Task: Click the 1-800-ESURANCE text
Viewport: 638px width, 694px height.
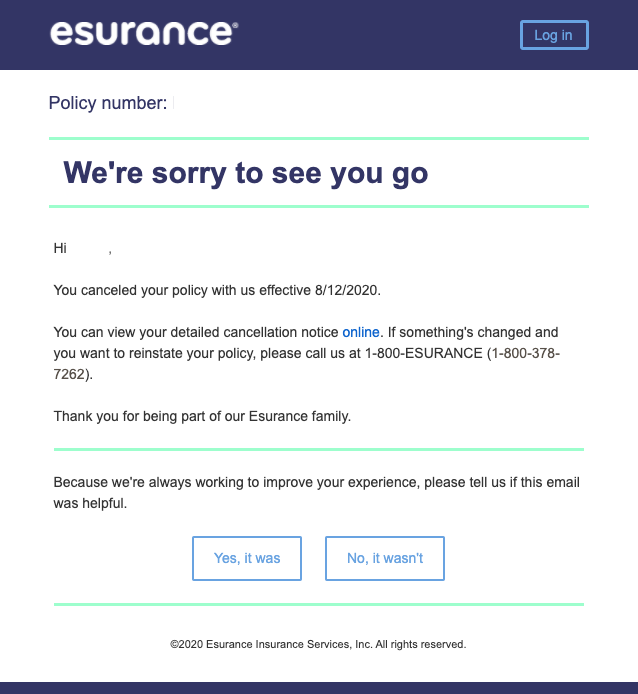Action: [423, 353]
